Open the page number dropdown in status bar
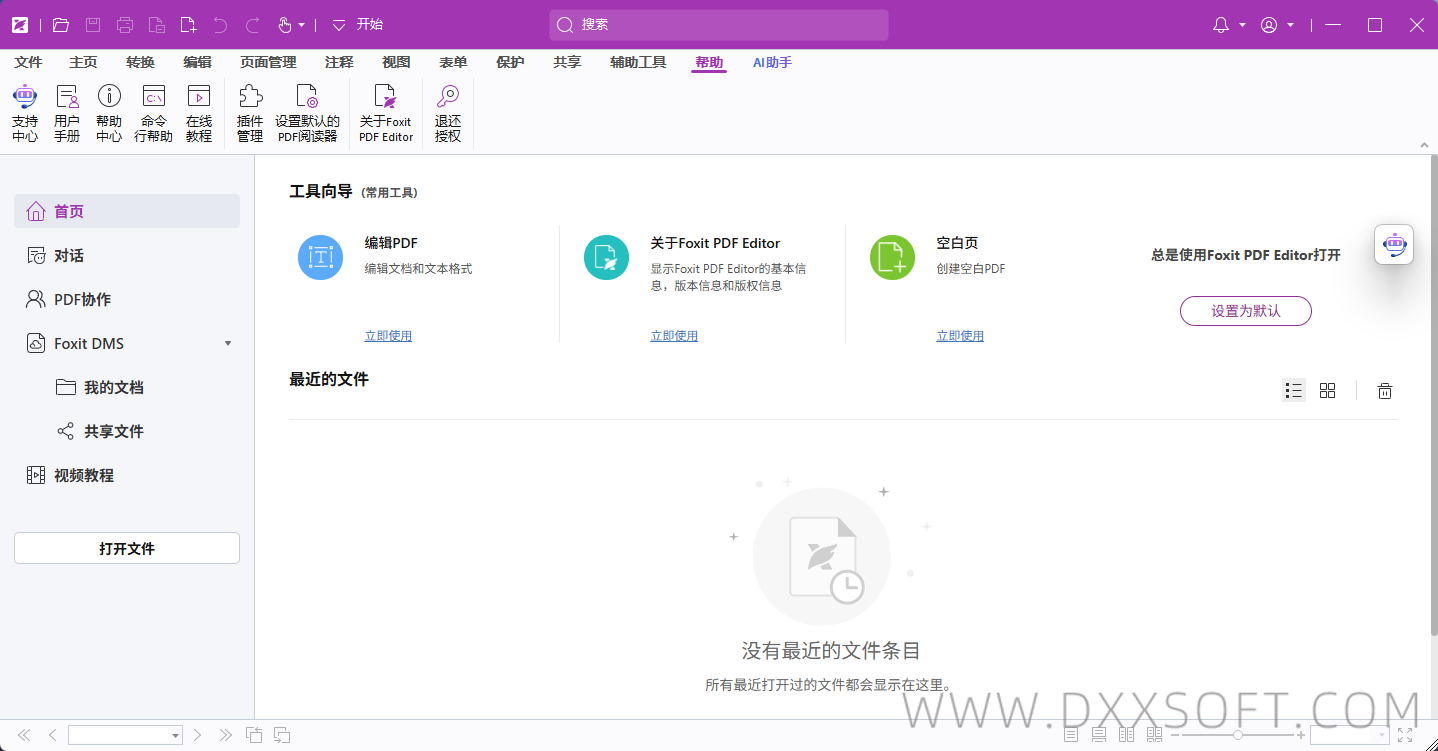Image resolution: width=1438 pixels, height=751 pixels. (x=176, y=736)
